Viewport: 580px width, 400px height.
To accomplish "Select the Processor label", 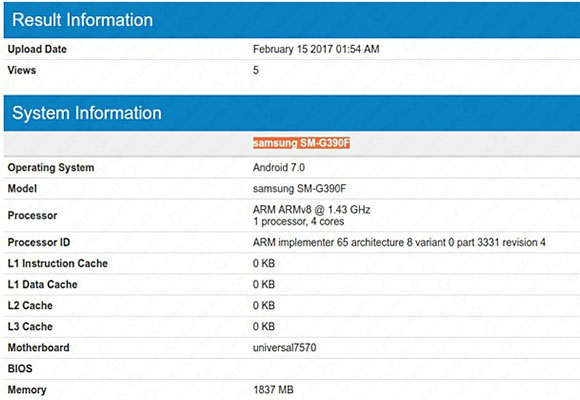I will [33, 216].
